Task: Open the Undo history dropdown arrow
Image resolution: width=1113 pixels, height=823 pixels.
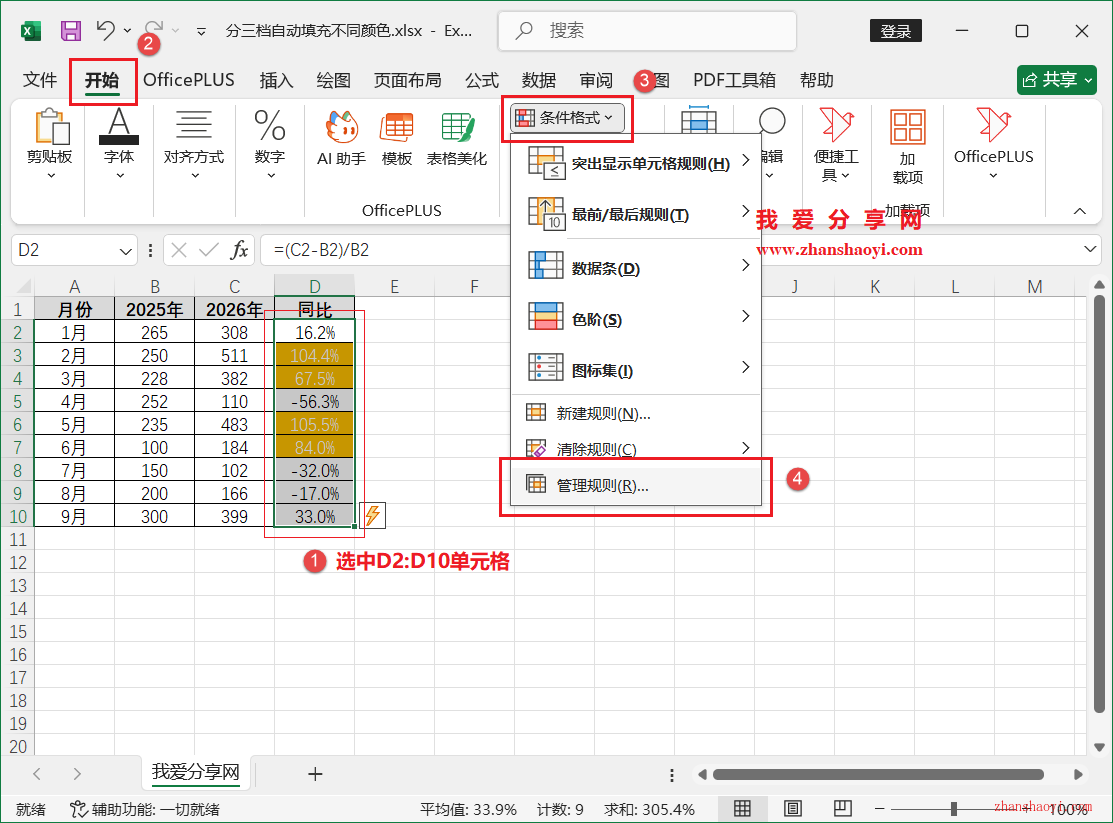Action: point(127,31)
